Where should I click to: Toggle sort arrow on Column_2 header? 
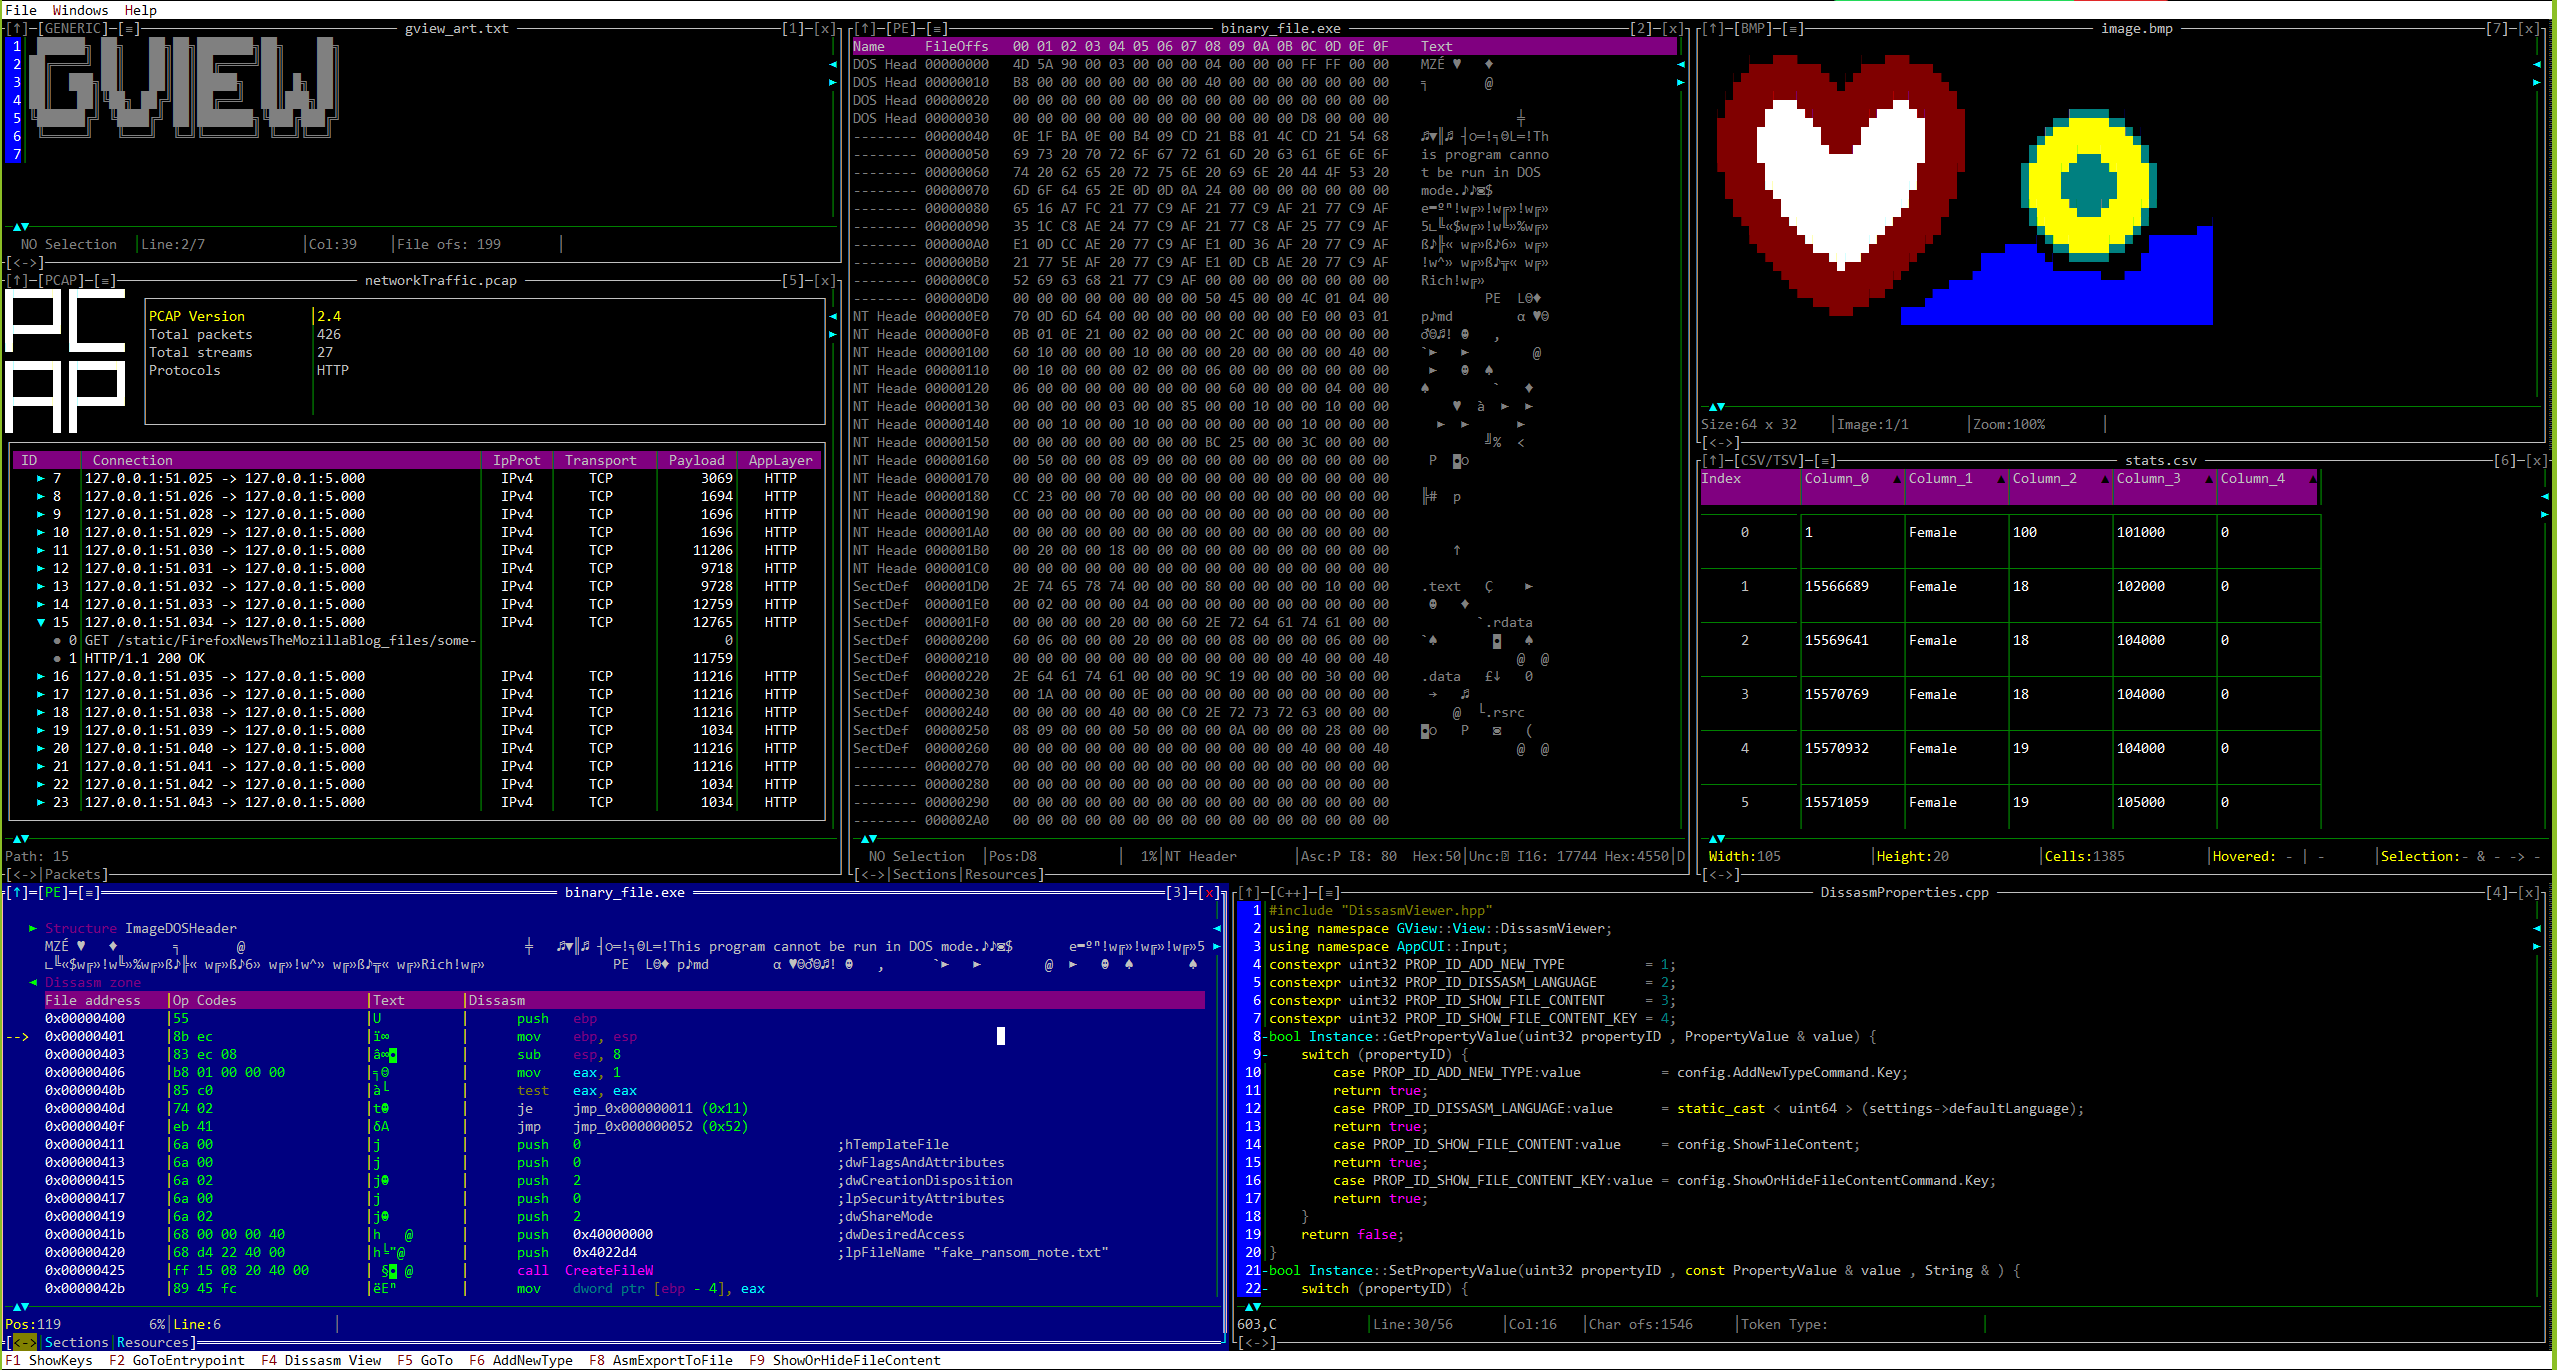coord(2105,479)
